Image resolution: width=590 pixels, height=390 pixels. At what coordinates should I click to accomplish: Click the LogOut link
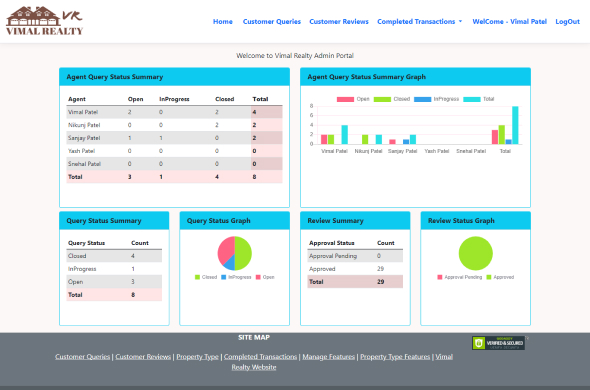coord(567,22)
